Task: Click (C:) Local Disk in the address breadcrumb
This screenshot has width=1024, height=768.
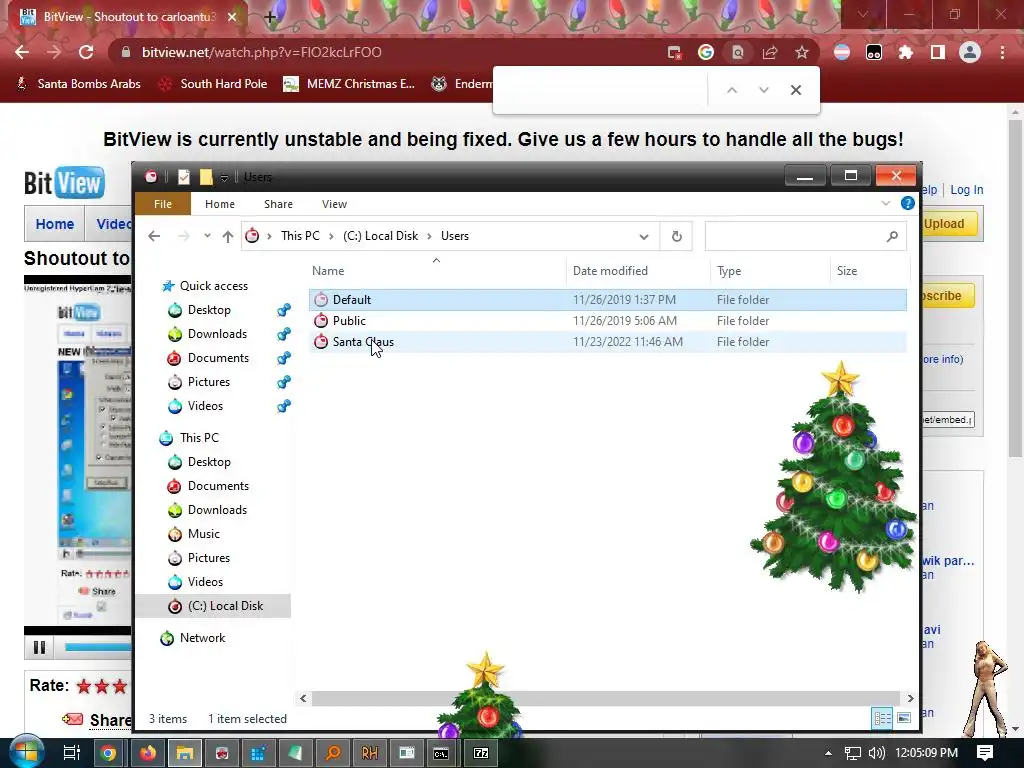Action: [381, 236]
